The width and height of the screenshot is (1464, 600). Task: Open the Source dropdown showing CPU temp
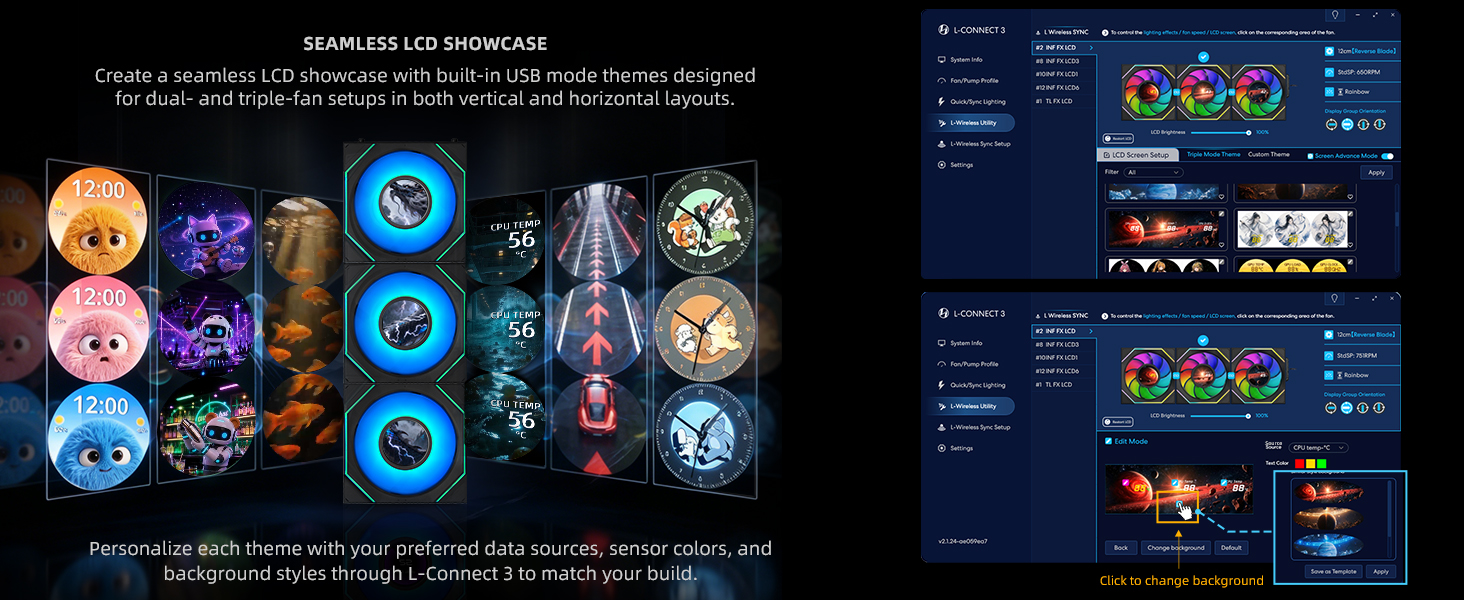pos(1317,448)
